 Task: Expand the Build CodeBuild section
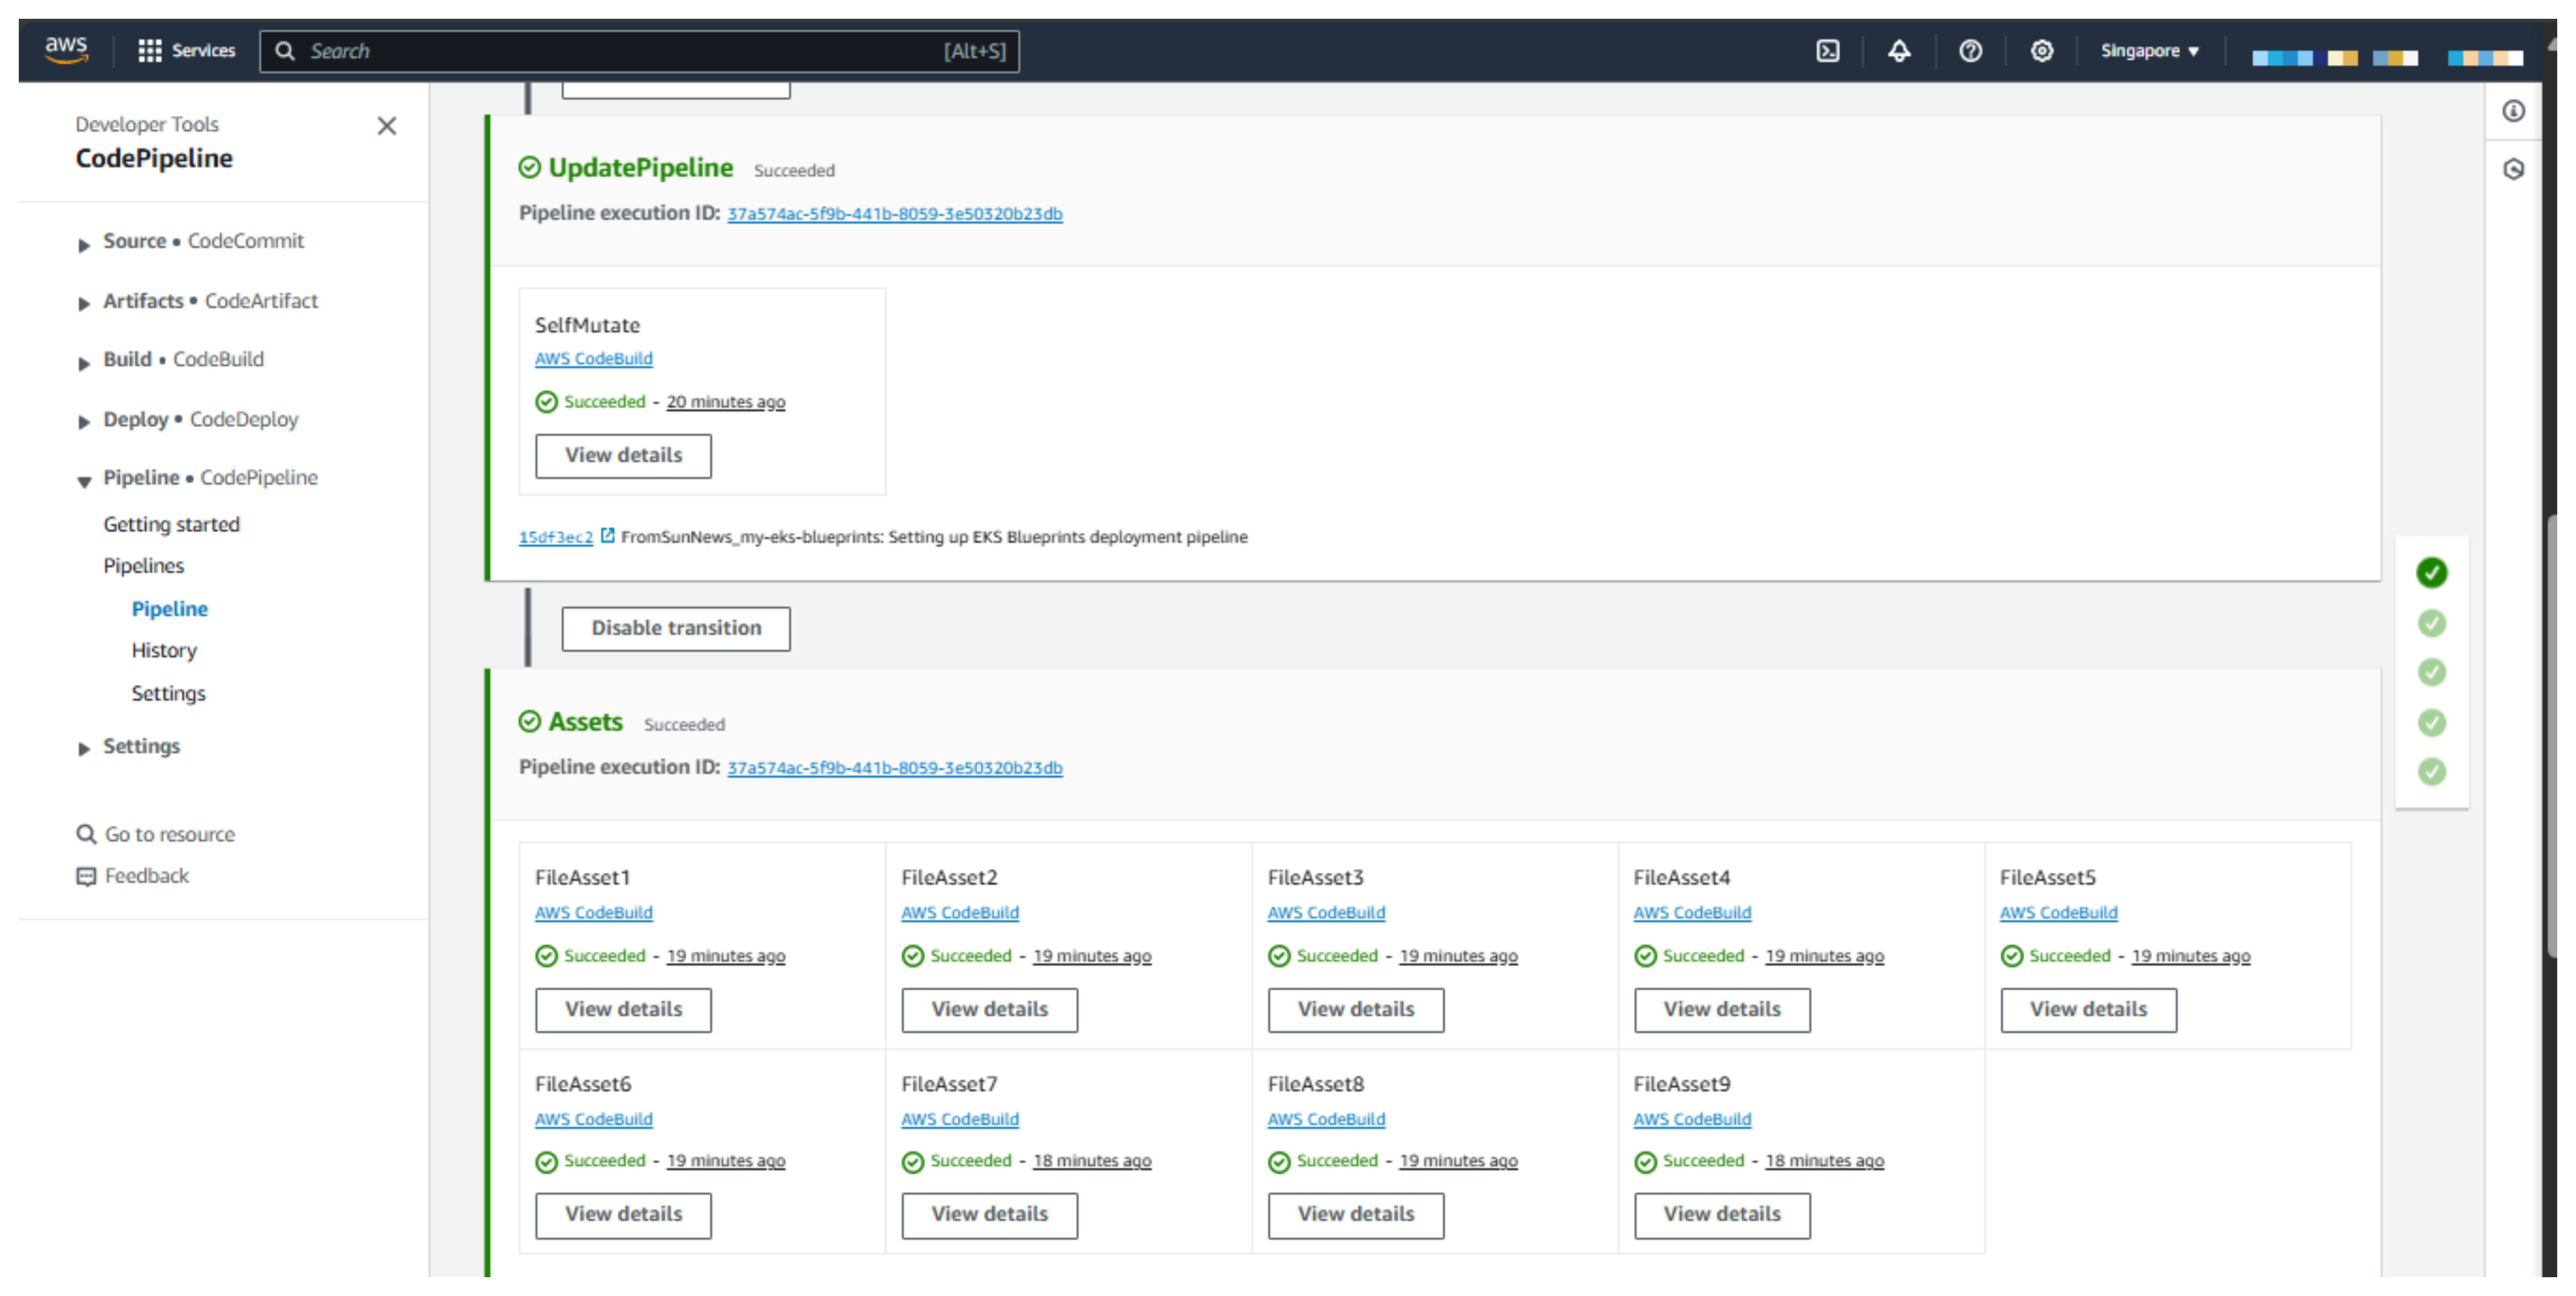(x=84, y=363)
